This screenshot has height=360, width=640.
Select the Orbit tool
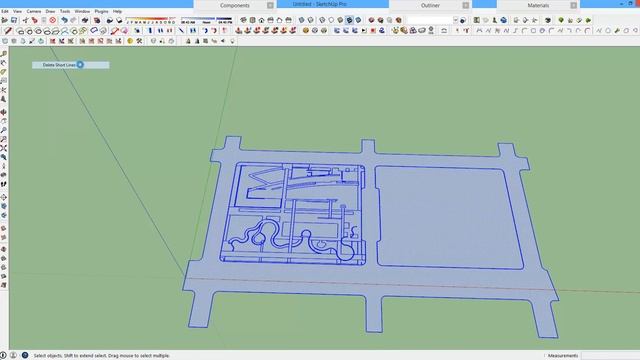(x=3, y=112)
